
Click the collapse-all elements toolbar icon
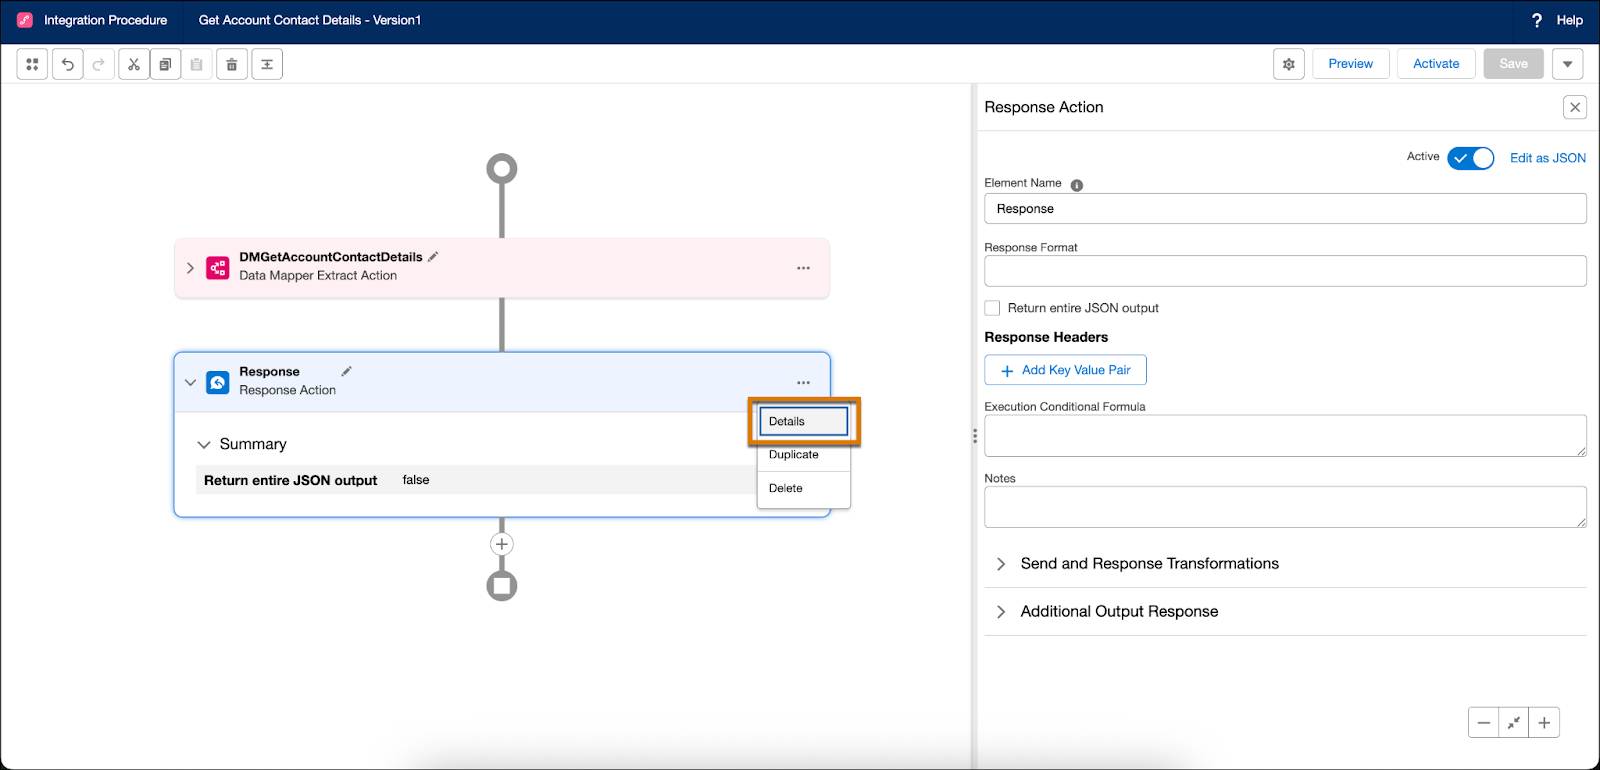(x=267, y=64)
